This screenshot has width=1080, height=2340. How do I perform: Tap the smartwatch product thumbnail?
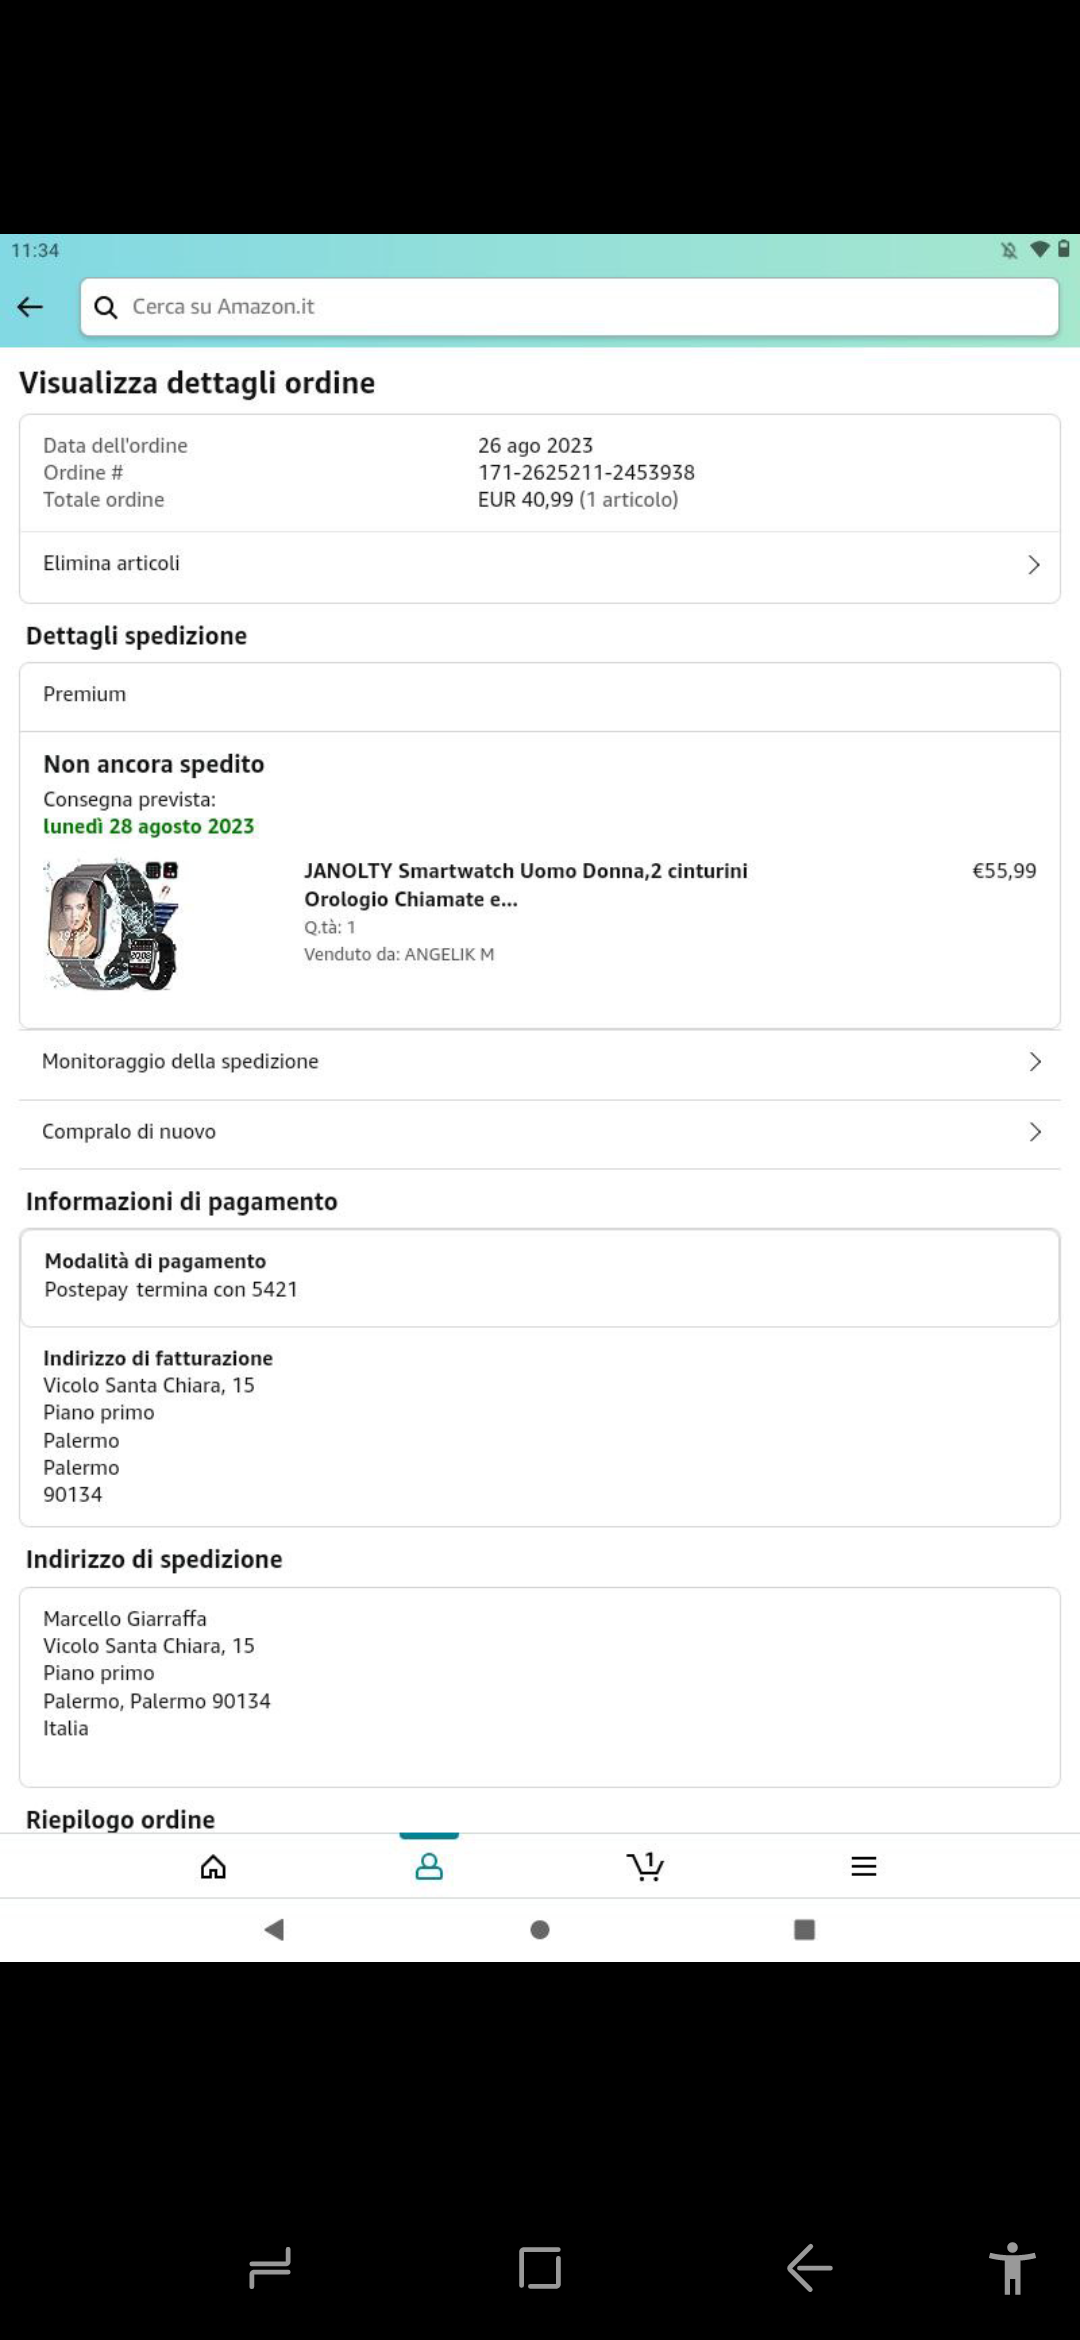coord(112,924)
